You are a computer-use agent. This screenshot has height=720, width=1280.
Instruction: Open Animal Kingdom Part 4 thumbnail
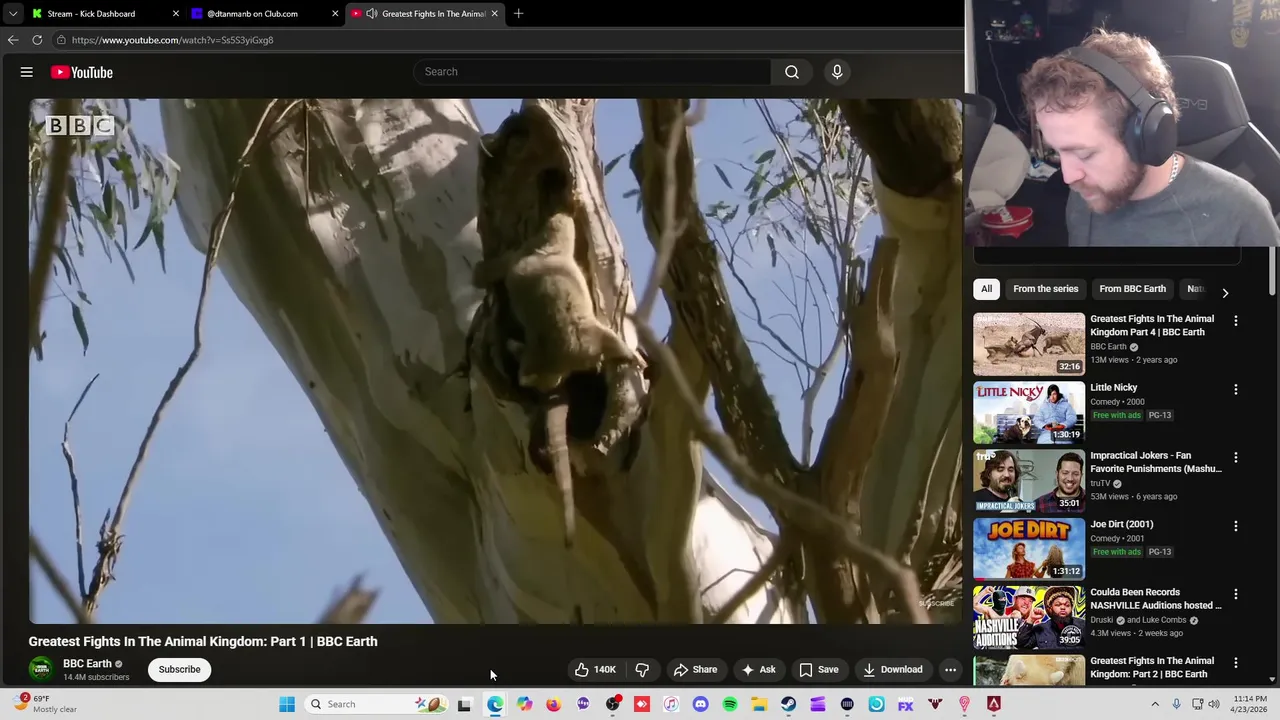point(1029,344)
